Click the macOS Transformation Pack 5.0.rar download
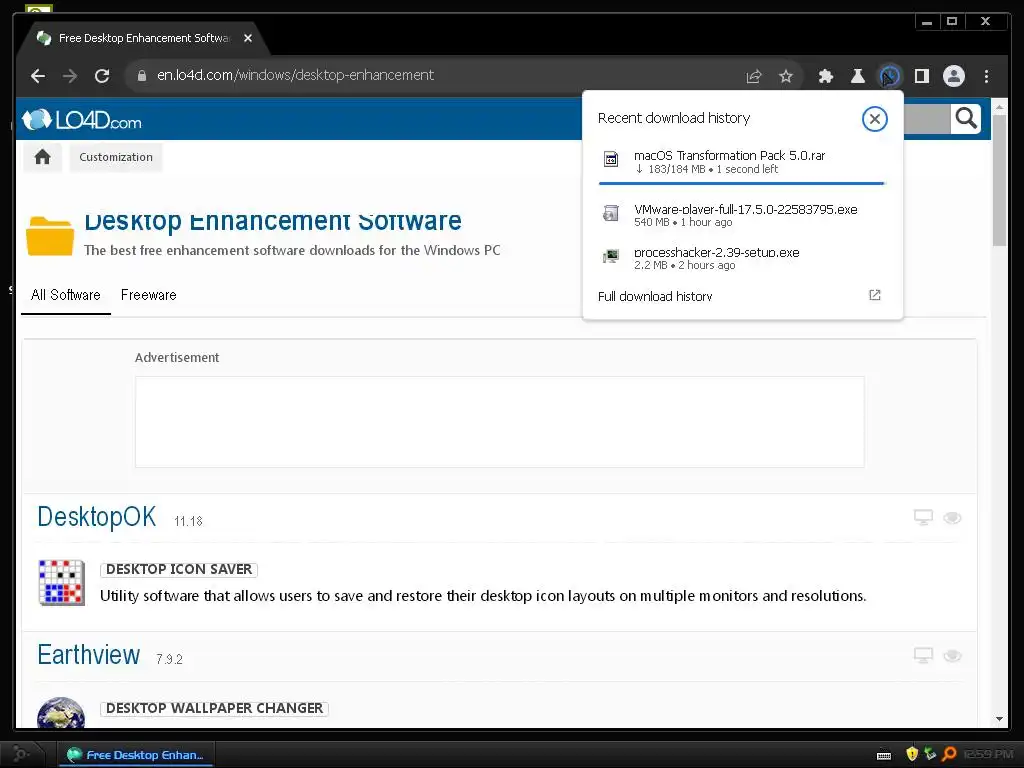Viewport: 1024px width, 768px height. coord(741,162)
